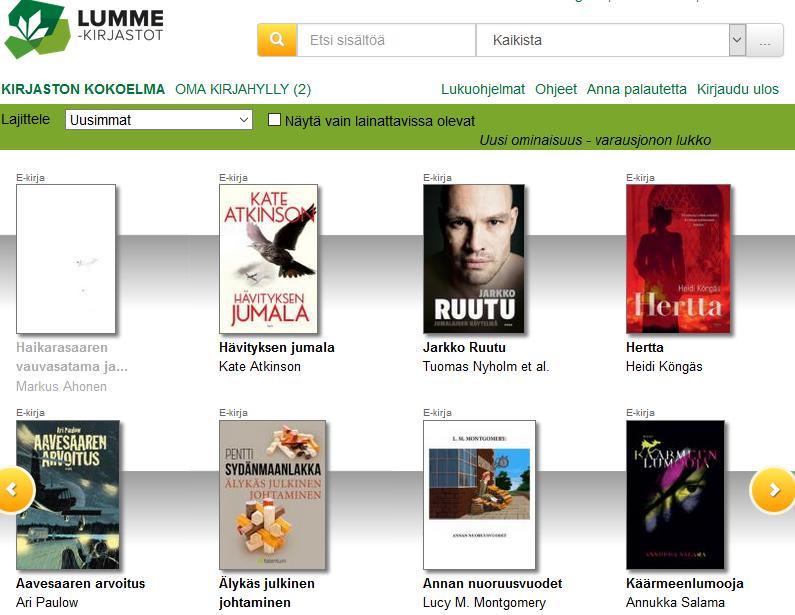Open Uusi ominaisuus - varausjonon lukko notice
This screenshot has width=795, height=615.
coord(595,140)
